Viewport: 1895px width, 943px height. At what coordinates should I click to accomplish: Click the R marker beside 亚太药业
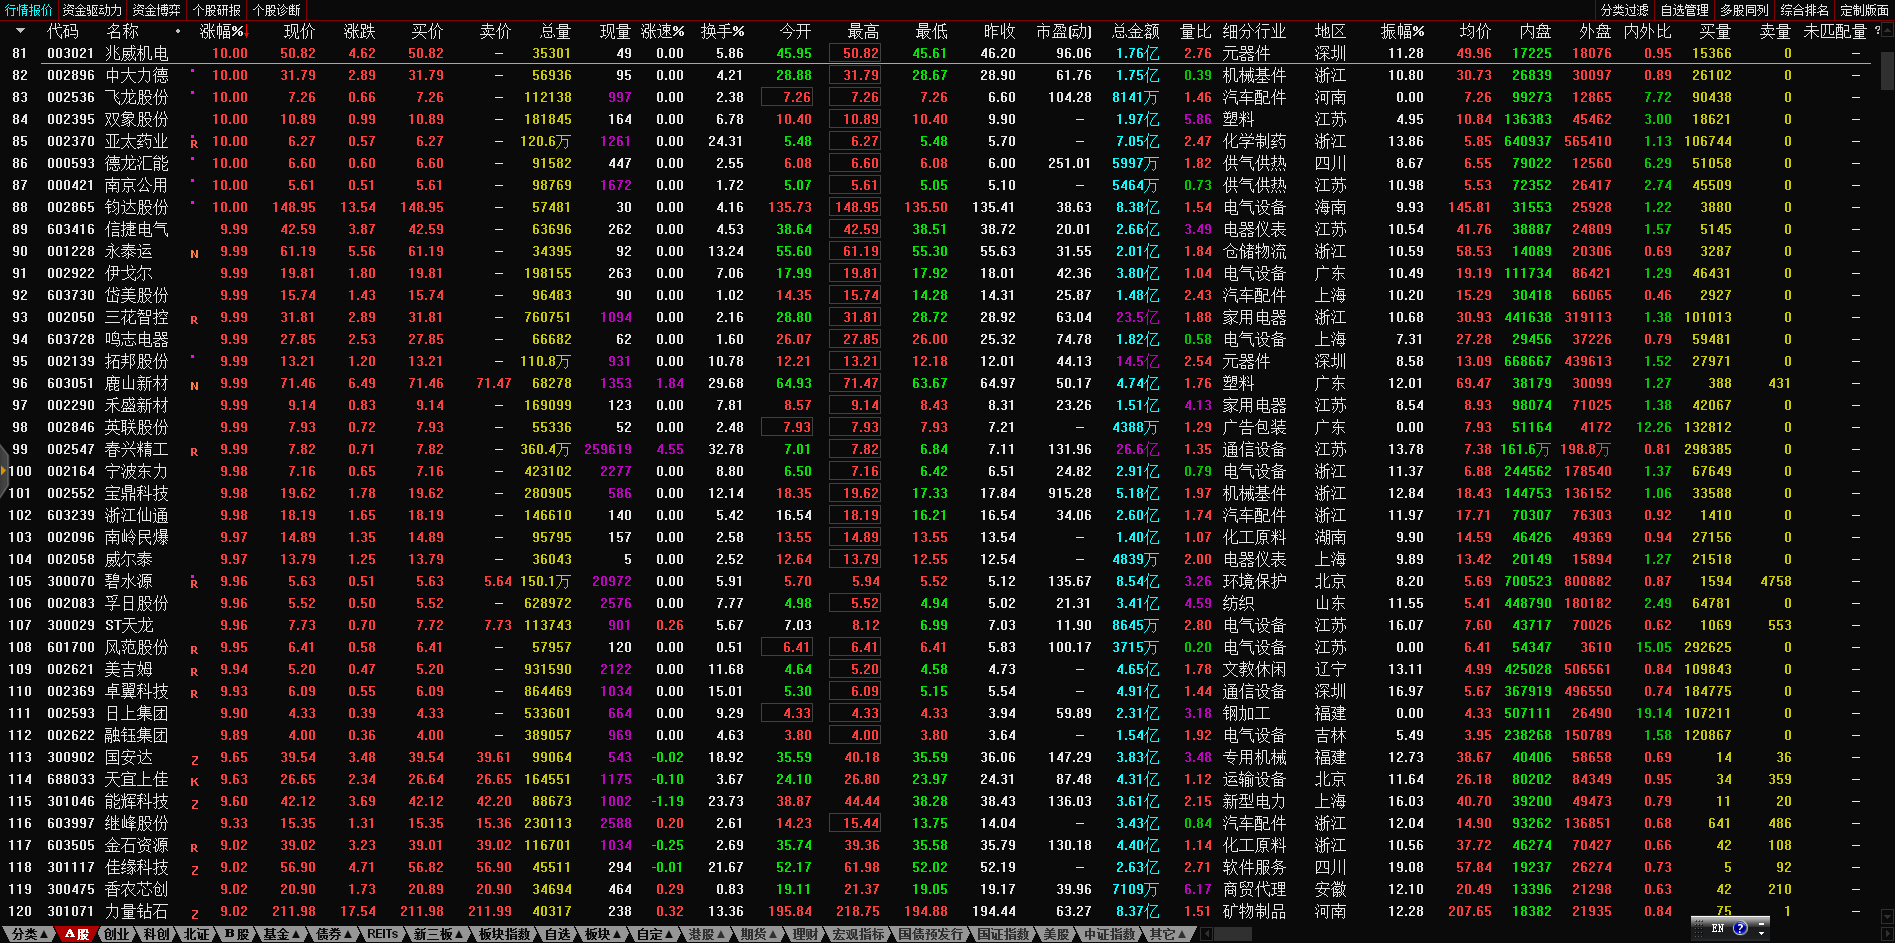(194, 143)
